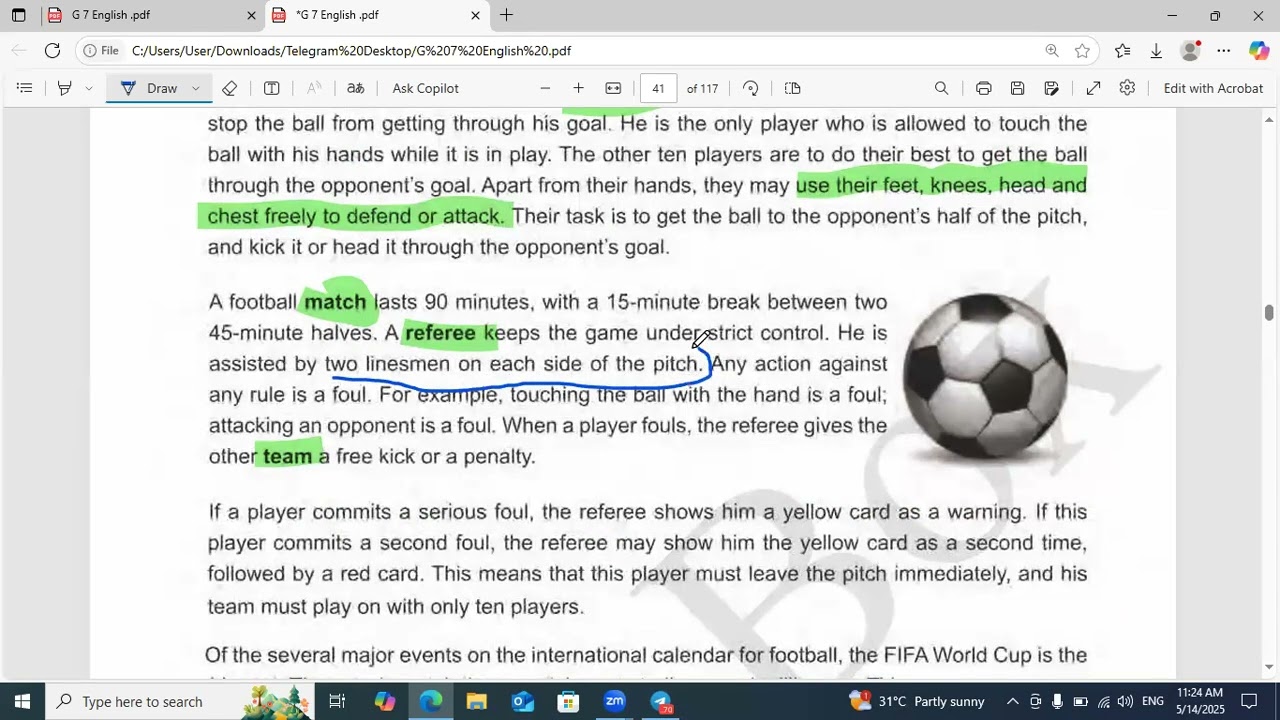The image size is (1280, 720).
Task: Open the Downloads panel
Action: point(1156,51)
